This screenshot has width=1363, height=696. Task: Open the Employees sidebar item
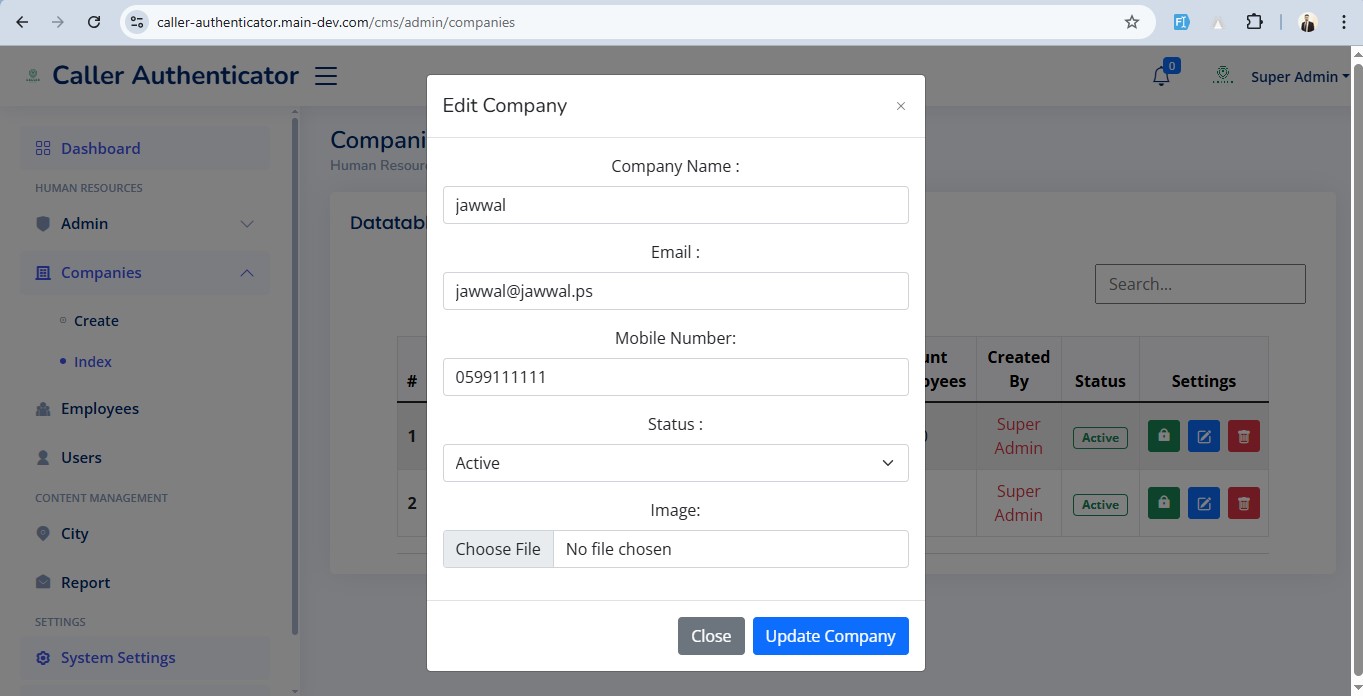100,409
